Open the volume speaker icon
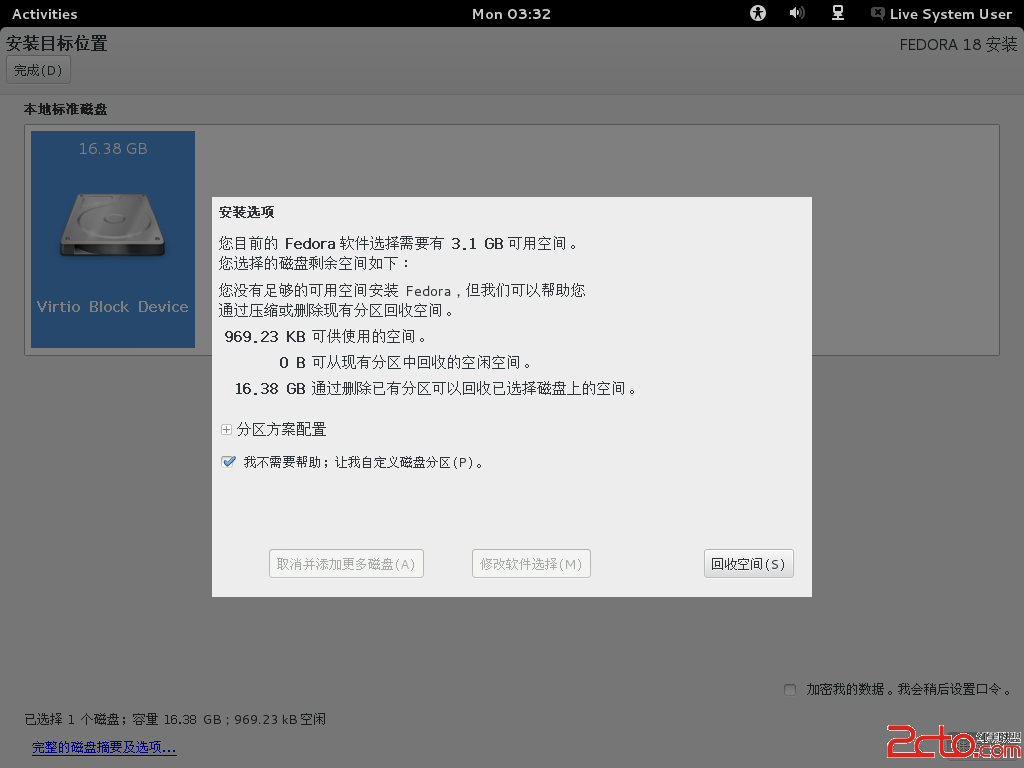This screenshot has height=768, width=1024. [797, 13]
